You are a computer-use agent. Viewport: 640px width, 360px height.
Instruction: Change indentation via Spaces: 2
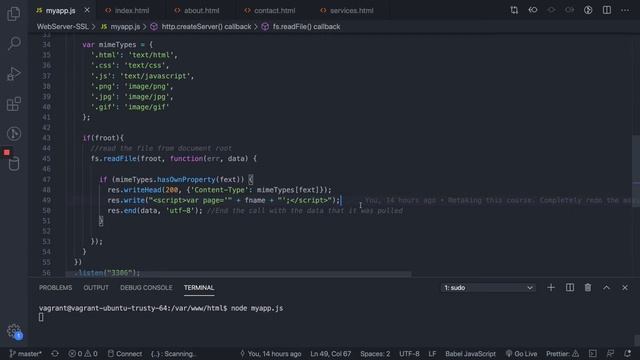[375, 354]
